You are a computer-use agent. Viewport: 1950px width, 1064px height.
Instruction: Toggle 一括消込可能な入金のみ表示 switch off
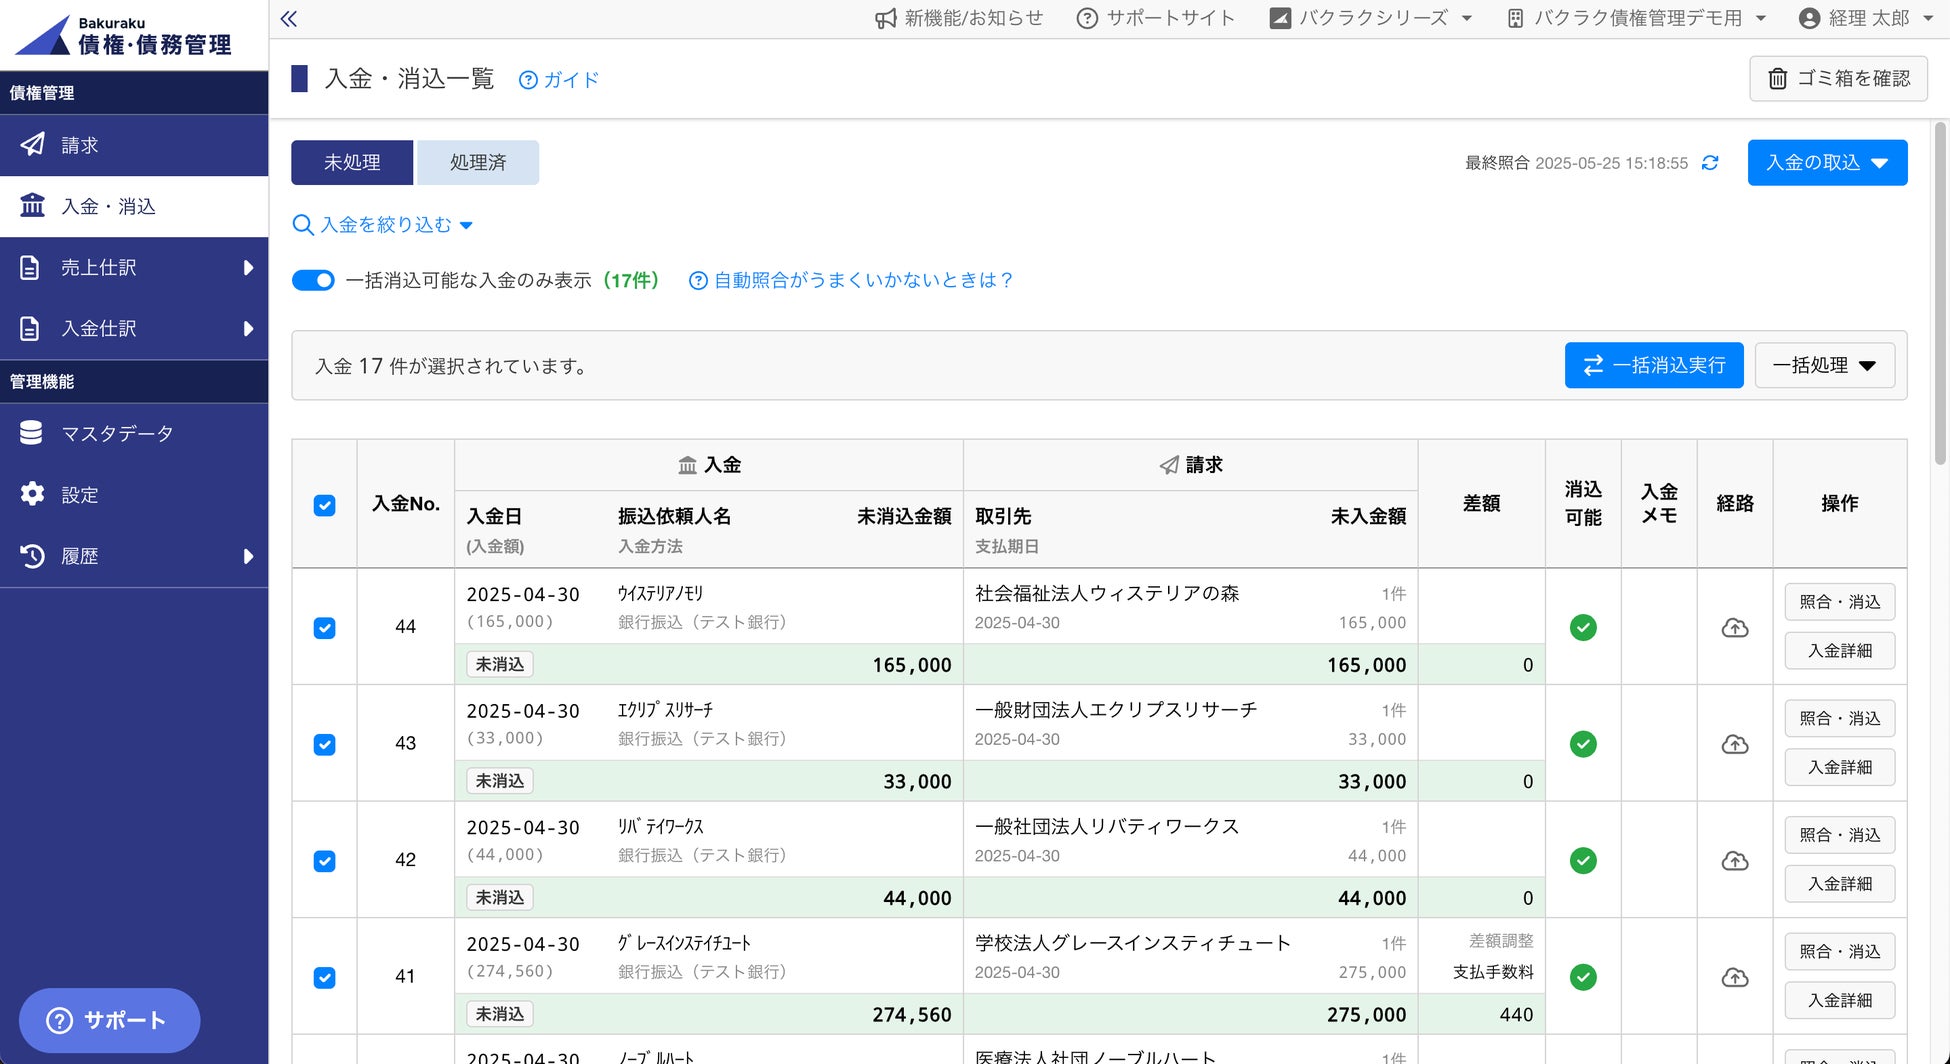pyautogui.click(x=313, y=281)
